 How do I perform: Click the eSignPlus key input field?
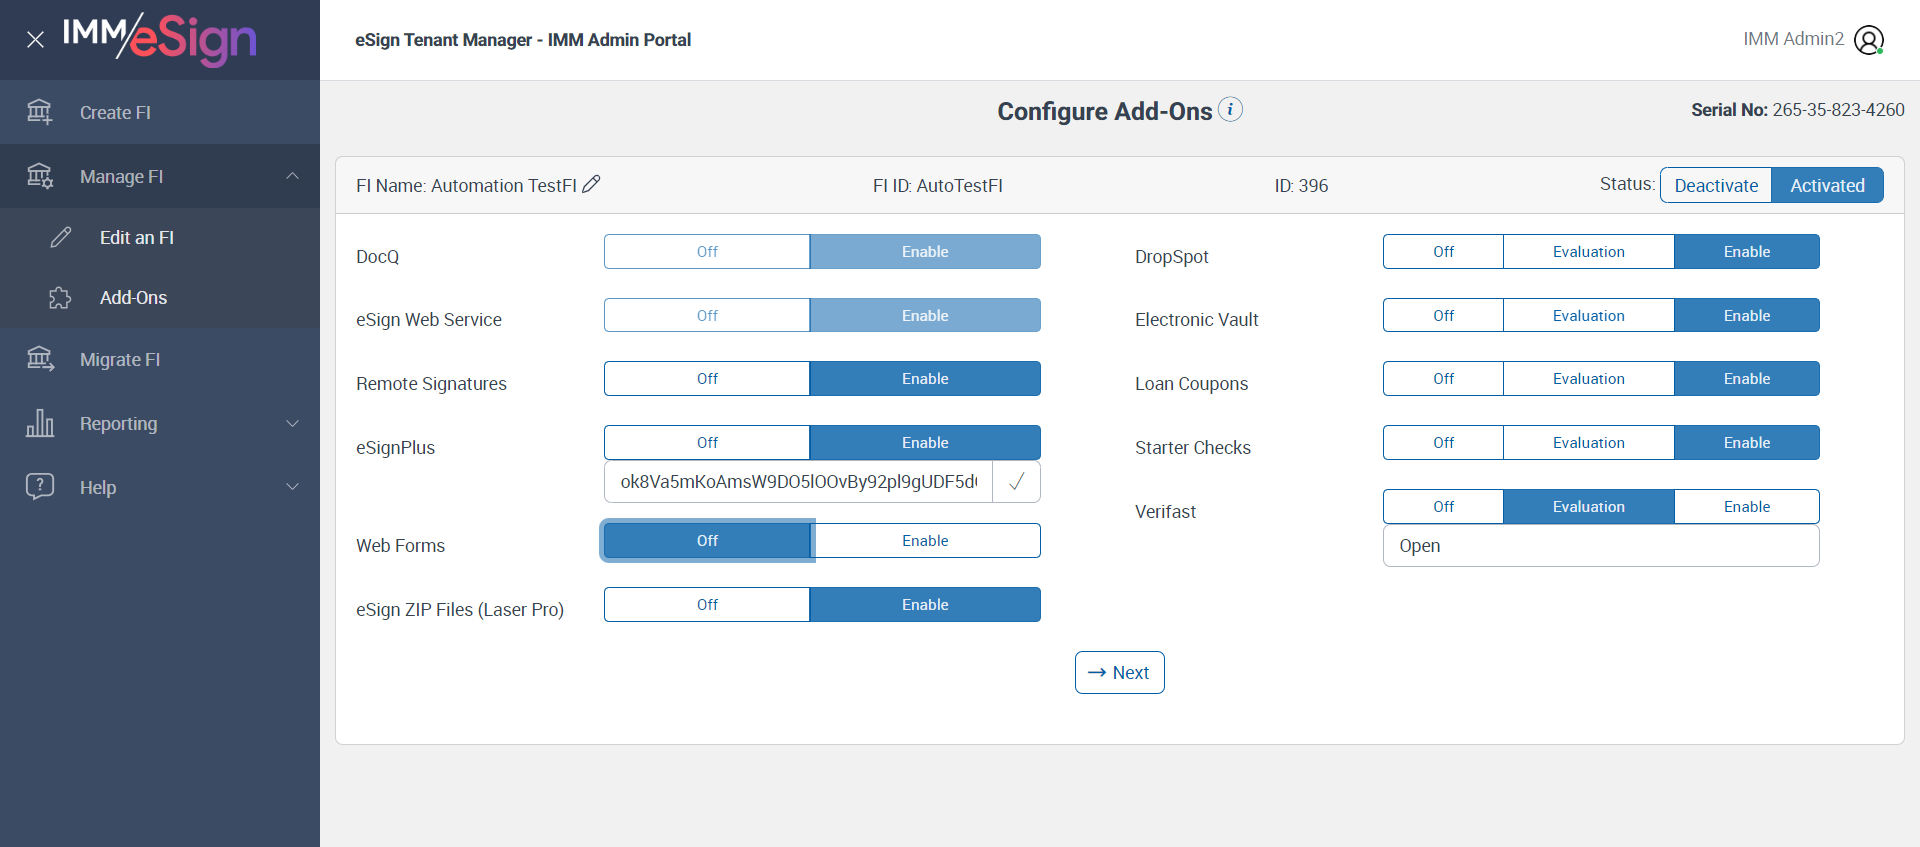click(x=798, y=482)
